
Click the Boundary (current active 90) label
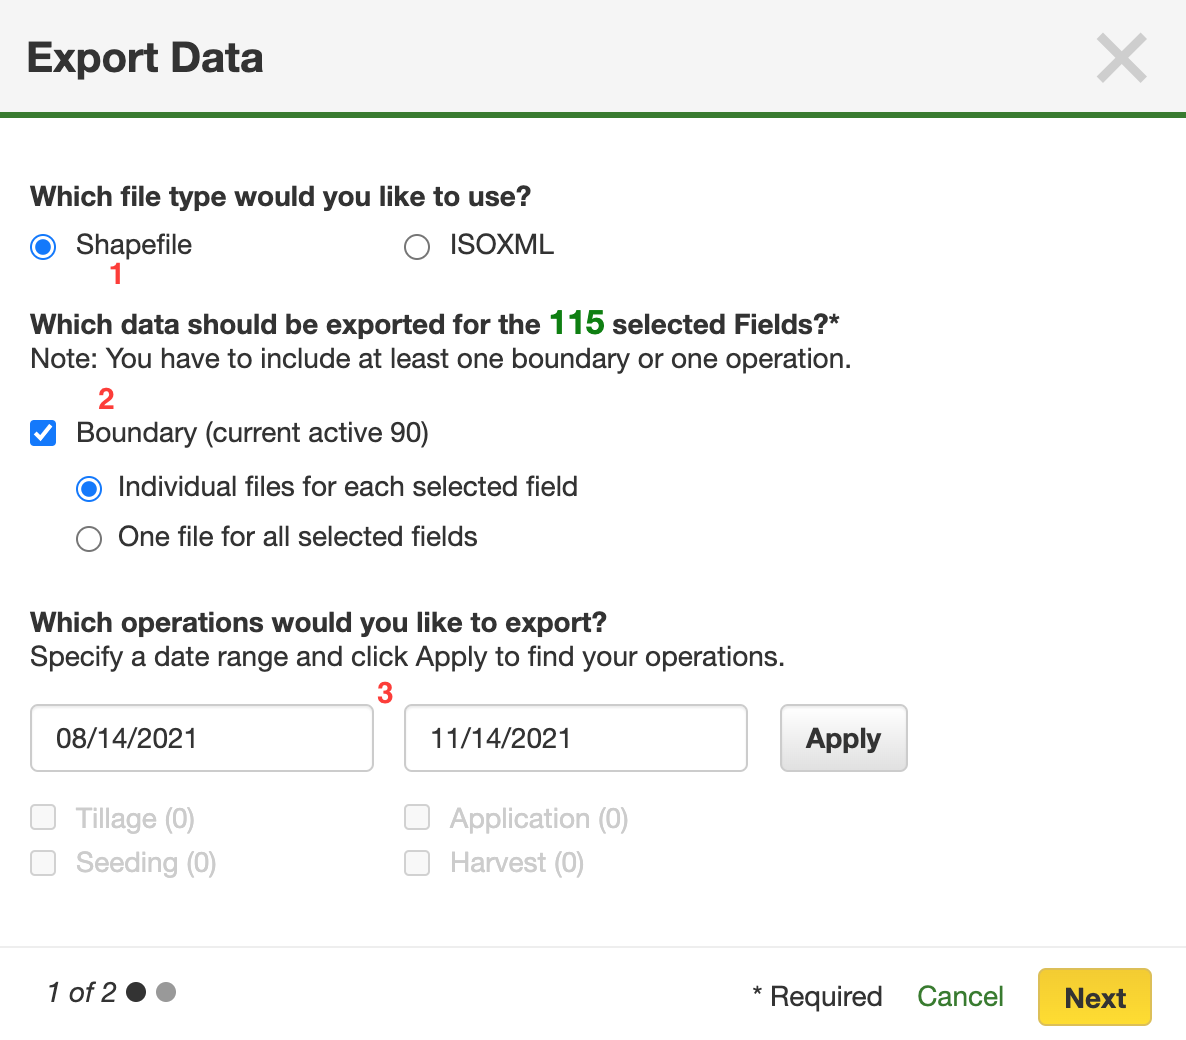coord(252,433)
